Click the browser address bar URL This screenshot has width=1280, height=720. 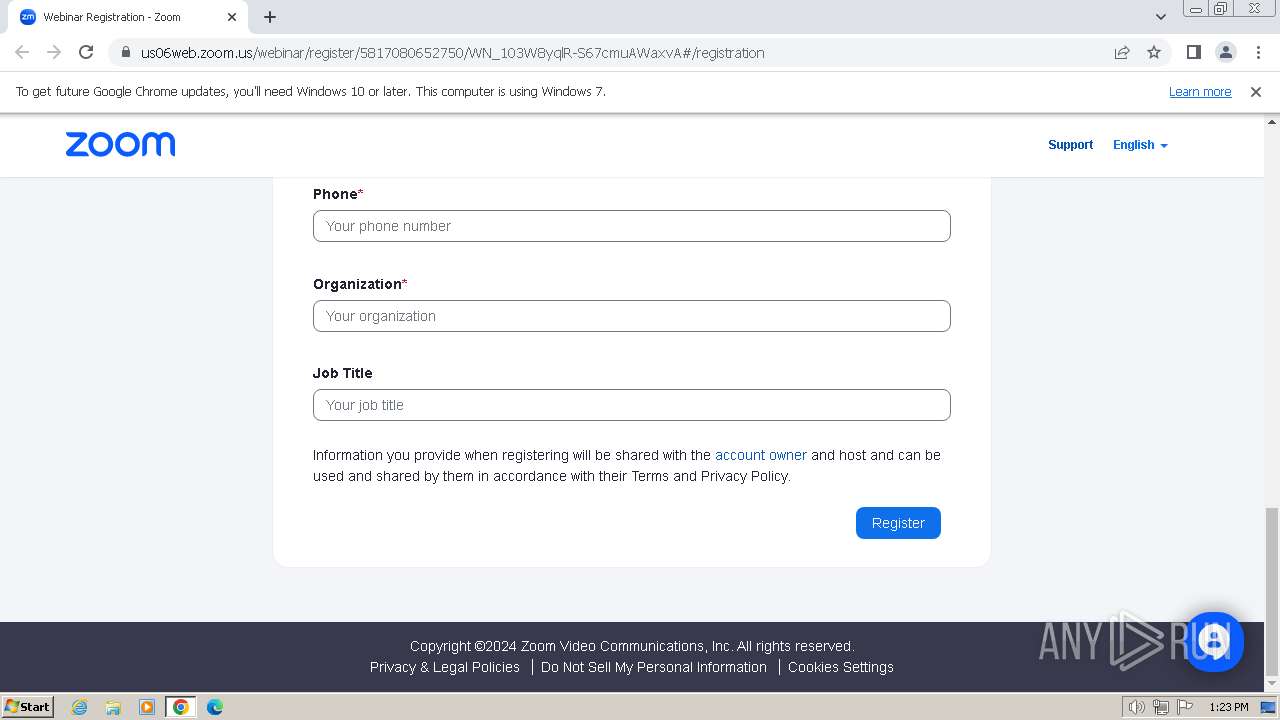pyautogui.click(x=452, y=53)
